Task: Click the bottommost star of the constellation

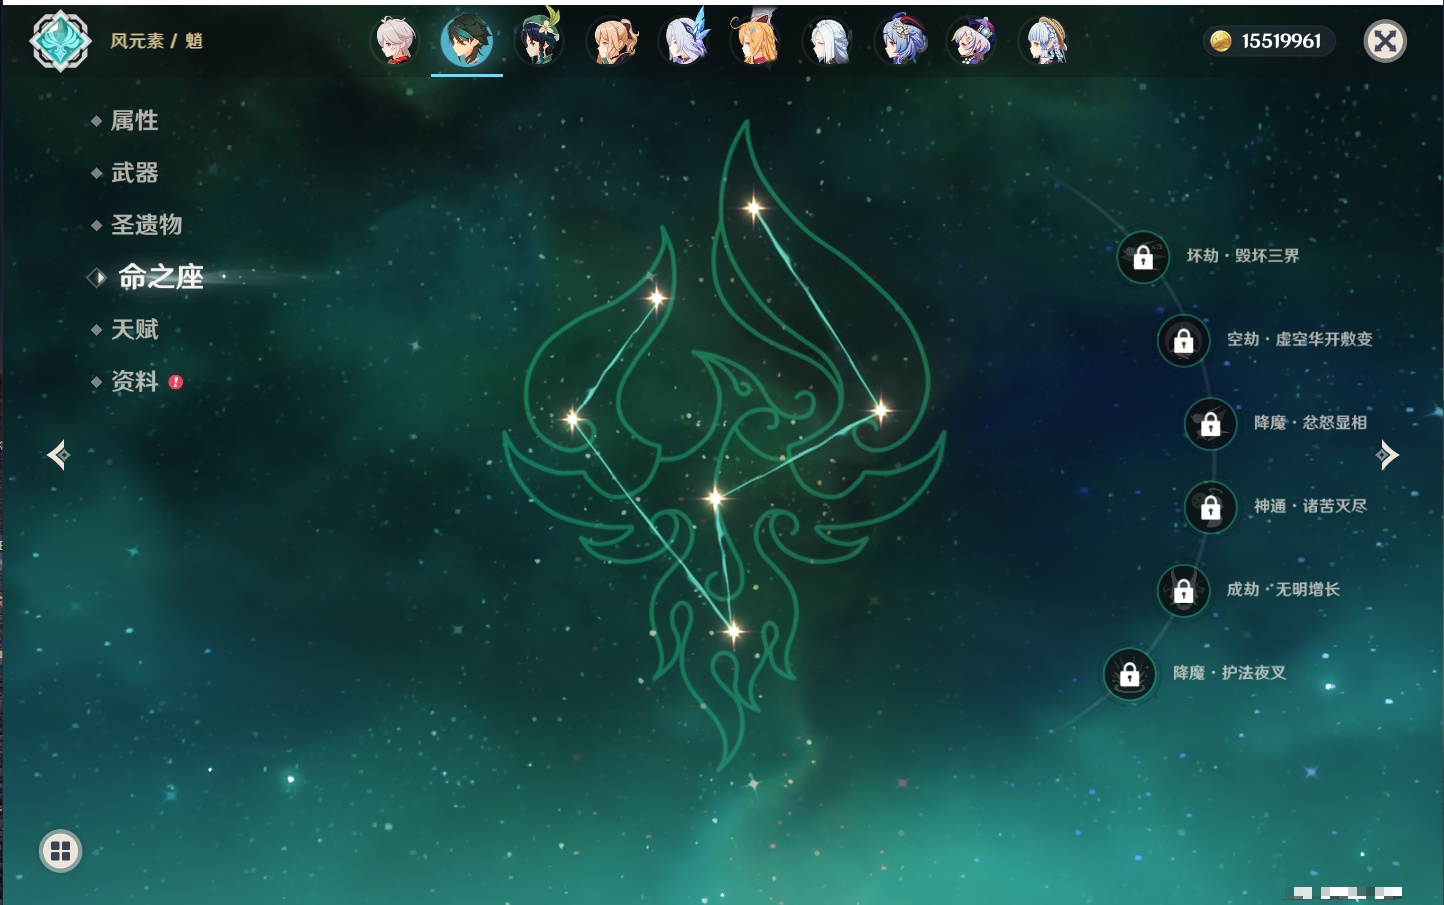Action: click(x=733, y=631)
